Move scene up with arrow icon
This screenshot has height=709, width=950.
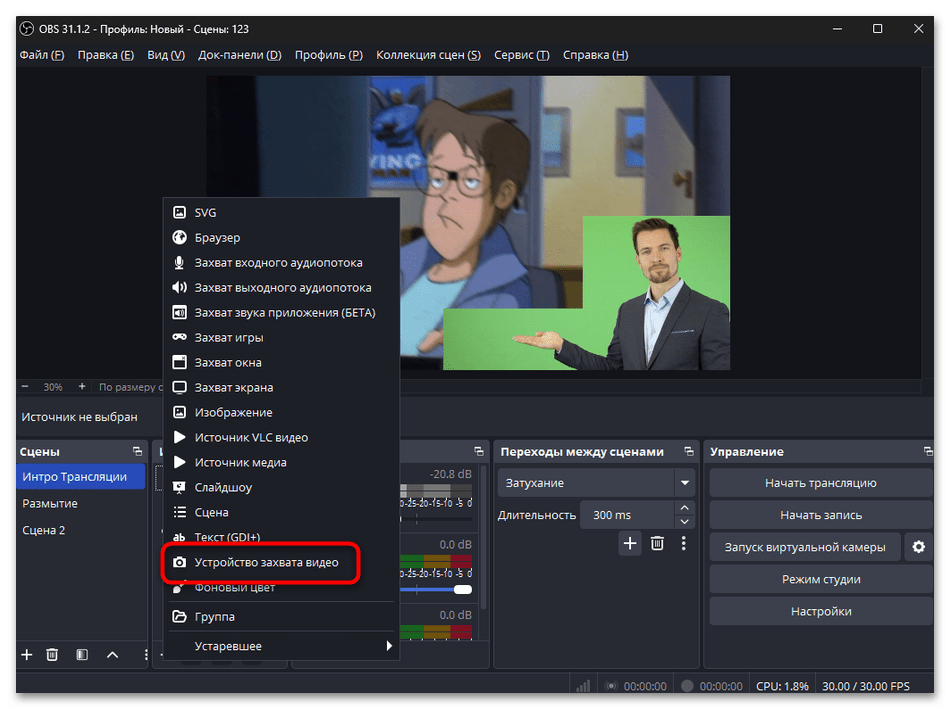pos(113,655)
